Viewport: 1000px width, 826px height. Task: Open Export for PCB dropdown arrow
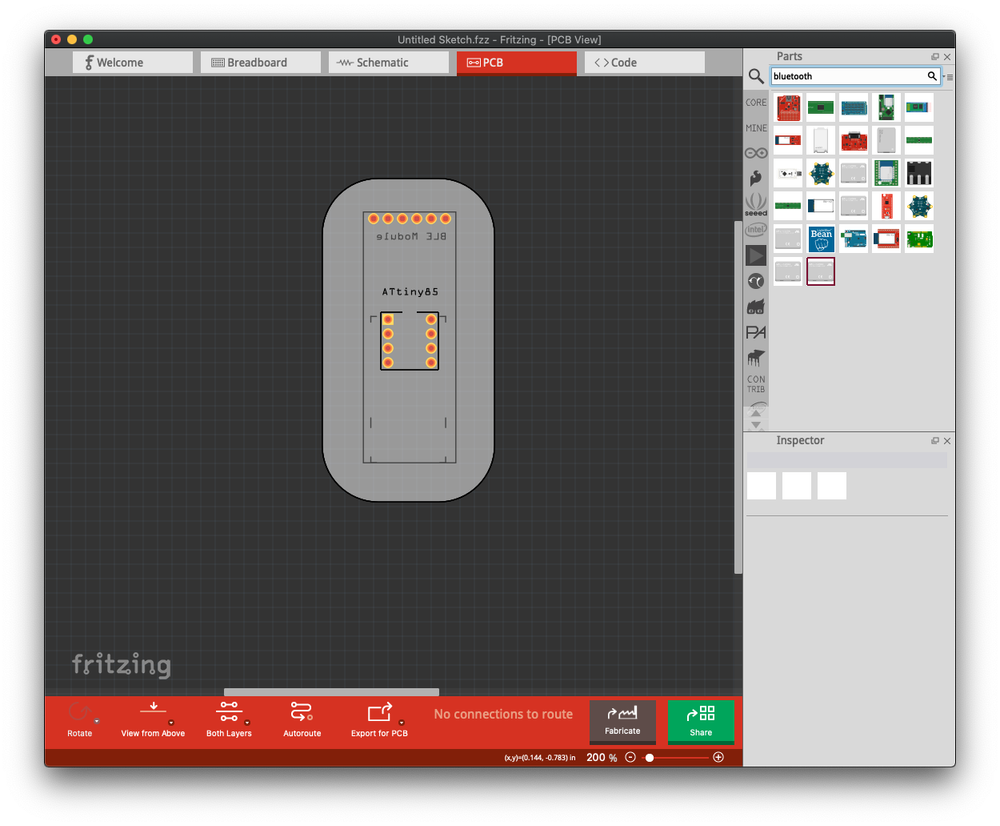tap(401, 723)
